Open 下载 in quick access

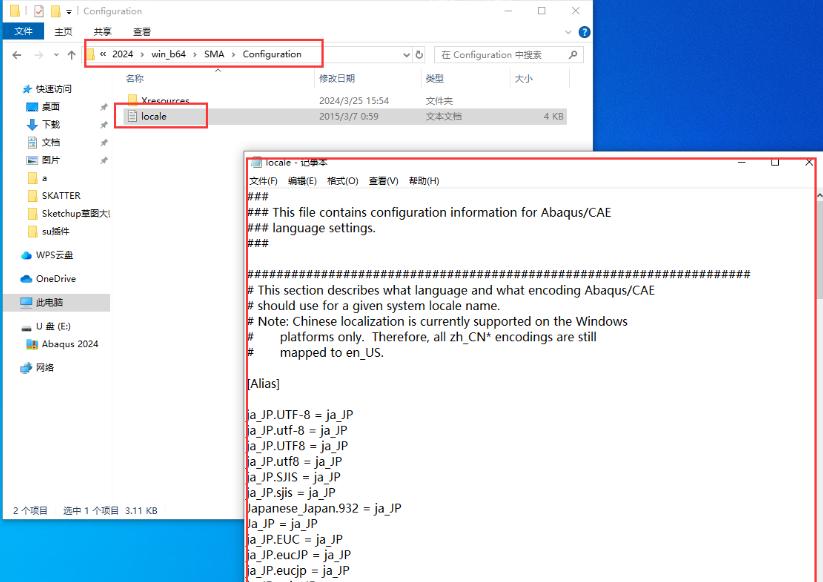51,124
